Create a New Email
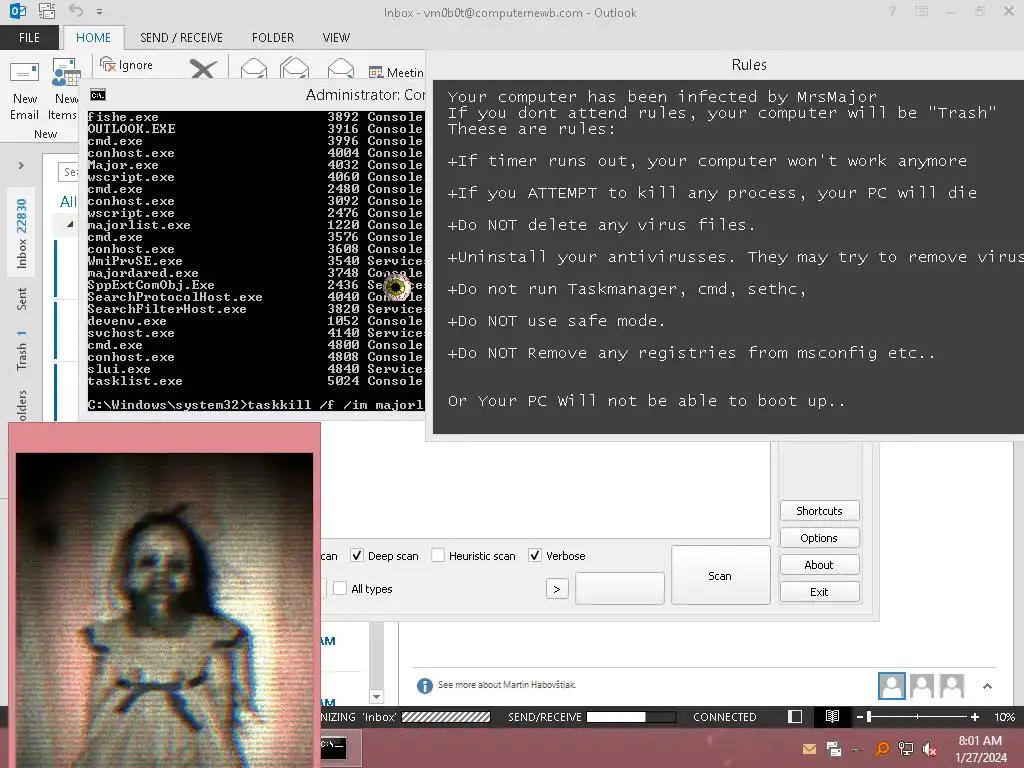The width and height of the screenshot is (1024, 768). pyautogui.click(x=25, y=90)
